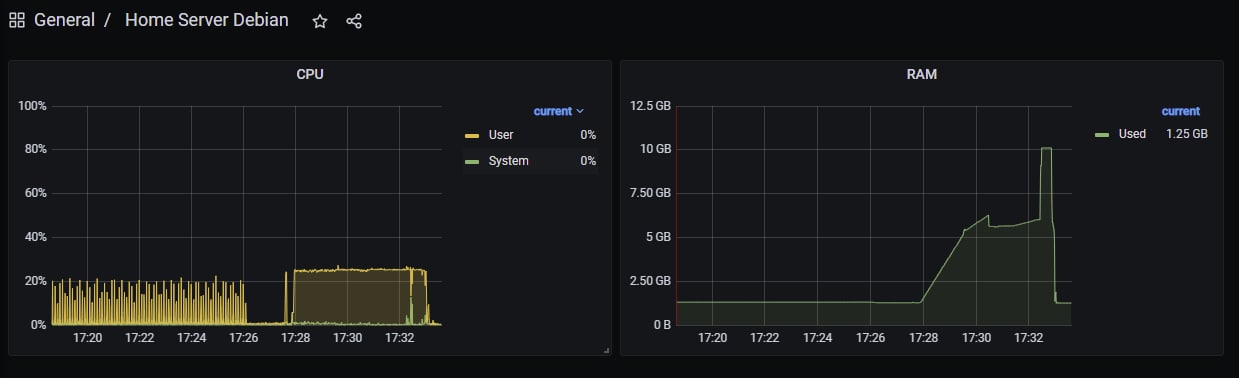The image size is (1239, 378).
Task: Click the 60% label on CPU axis
Action: click(x=36, y=193)
